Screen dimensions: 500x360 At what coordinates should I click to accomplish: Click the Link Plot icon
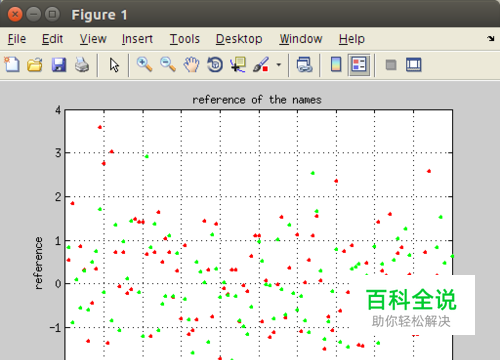(304, 65)
